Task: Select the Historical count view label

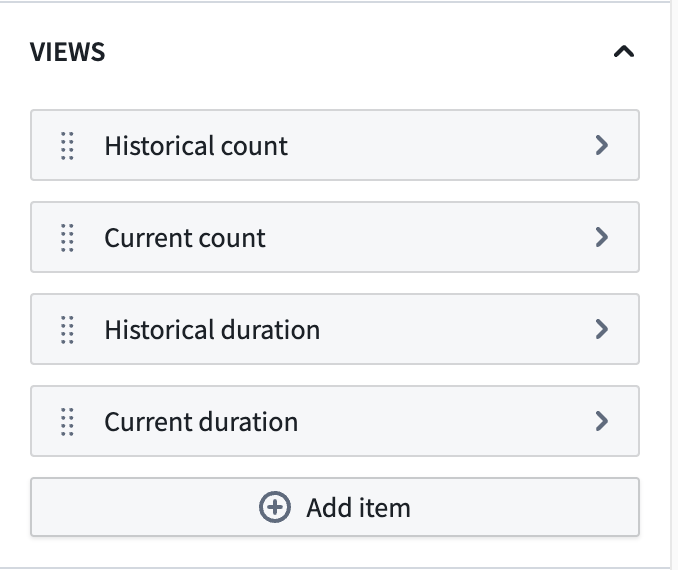Action: [196, 146]
